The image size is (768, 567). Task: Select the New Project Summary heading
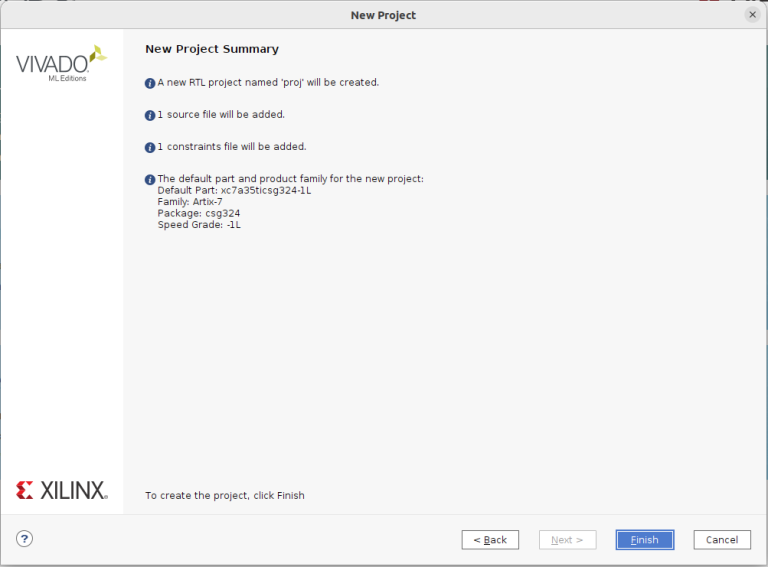(212, 49)
